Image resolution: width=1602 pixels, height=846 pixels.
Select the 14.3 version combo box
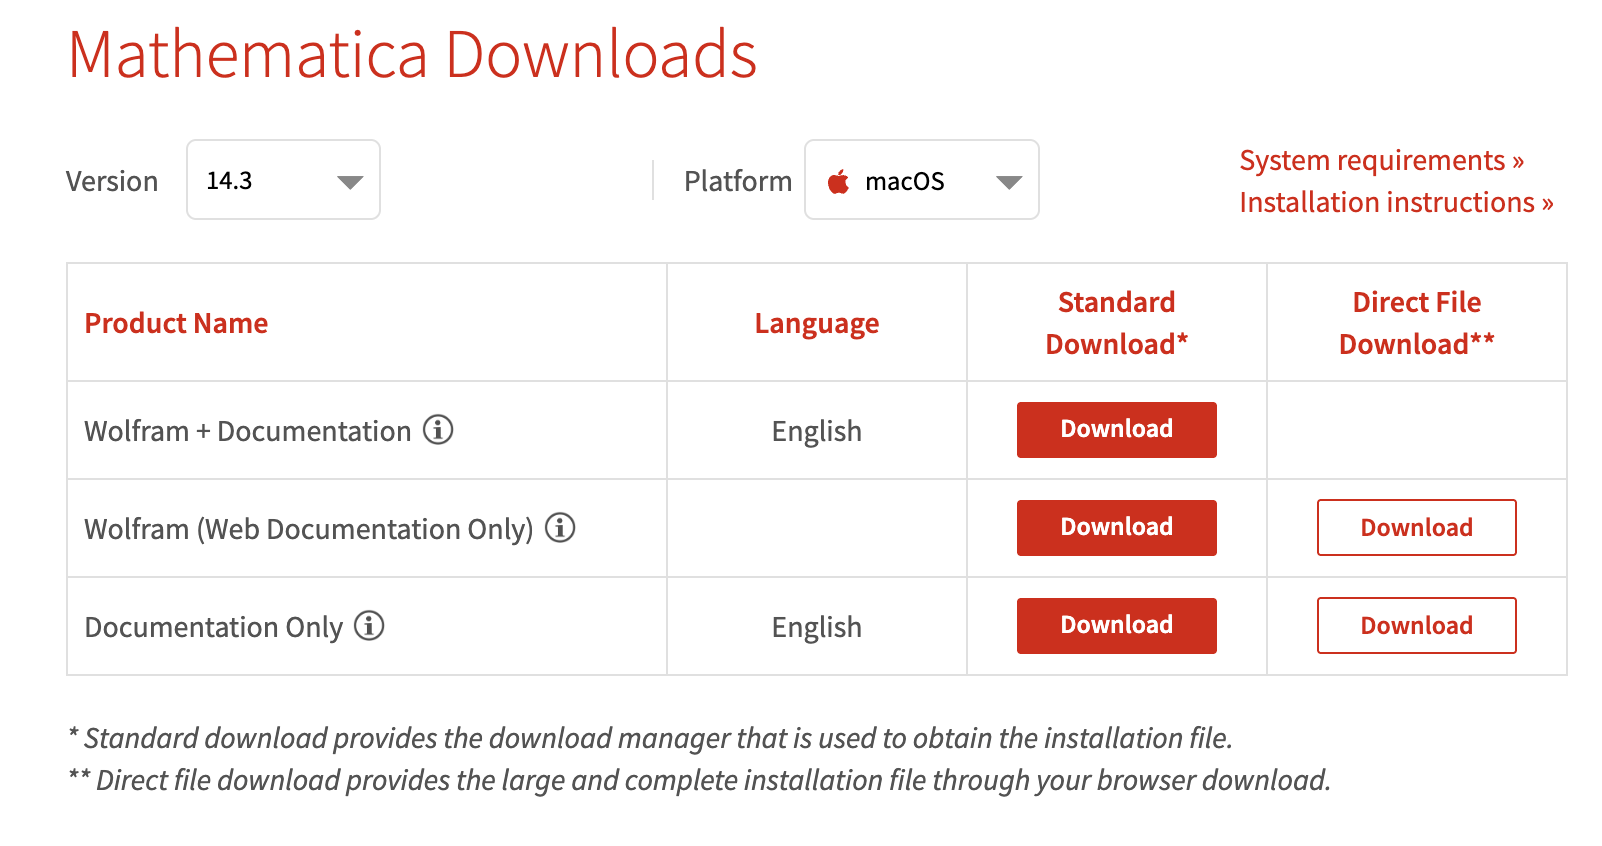pyautogui.click(x=283, y=180)
